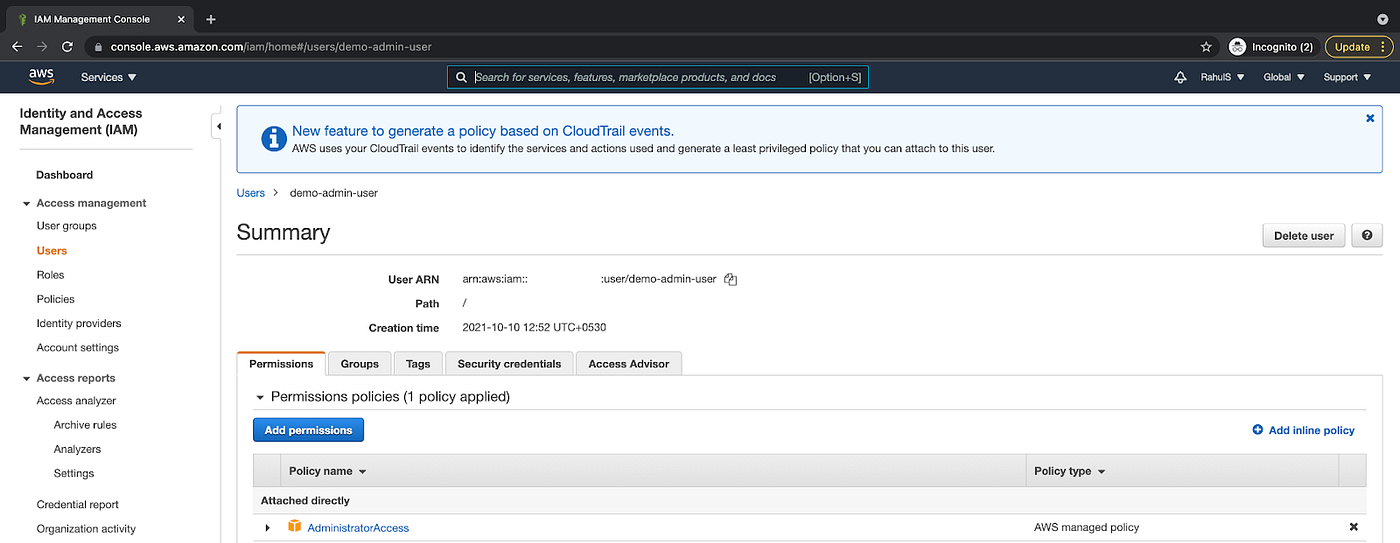
Task: Go to Dashboard in the sidebar
Action: (x=65, y=175)
